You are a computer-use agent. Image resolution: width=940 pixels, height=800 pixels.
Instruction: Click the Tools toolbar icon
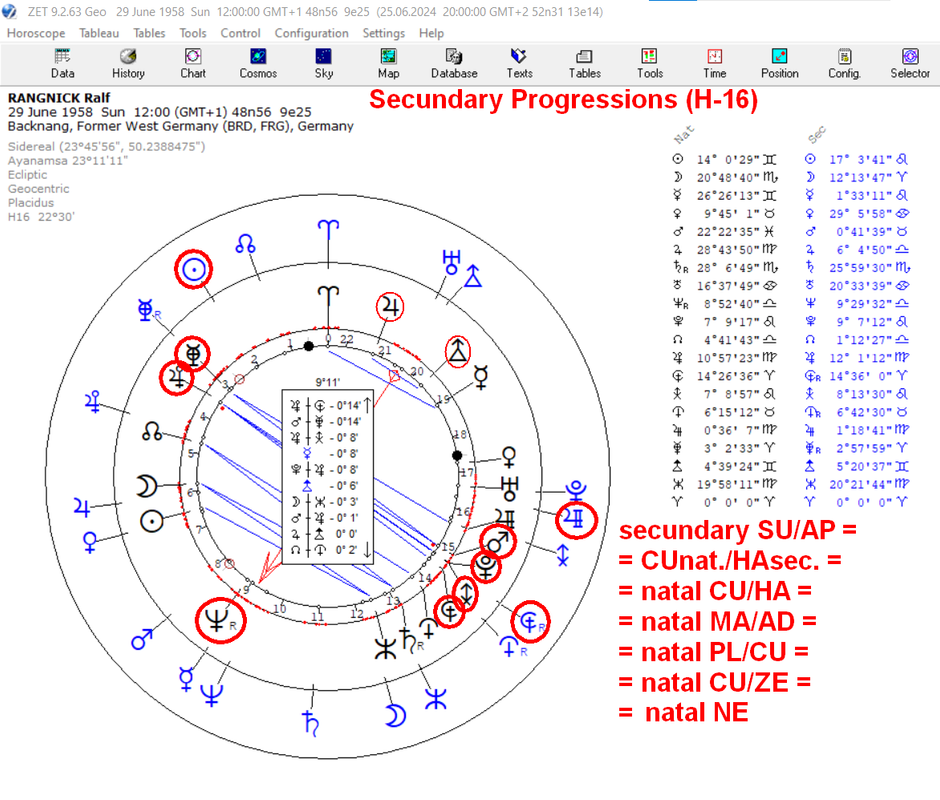649,64
